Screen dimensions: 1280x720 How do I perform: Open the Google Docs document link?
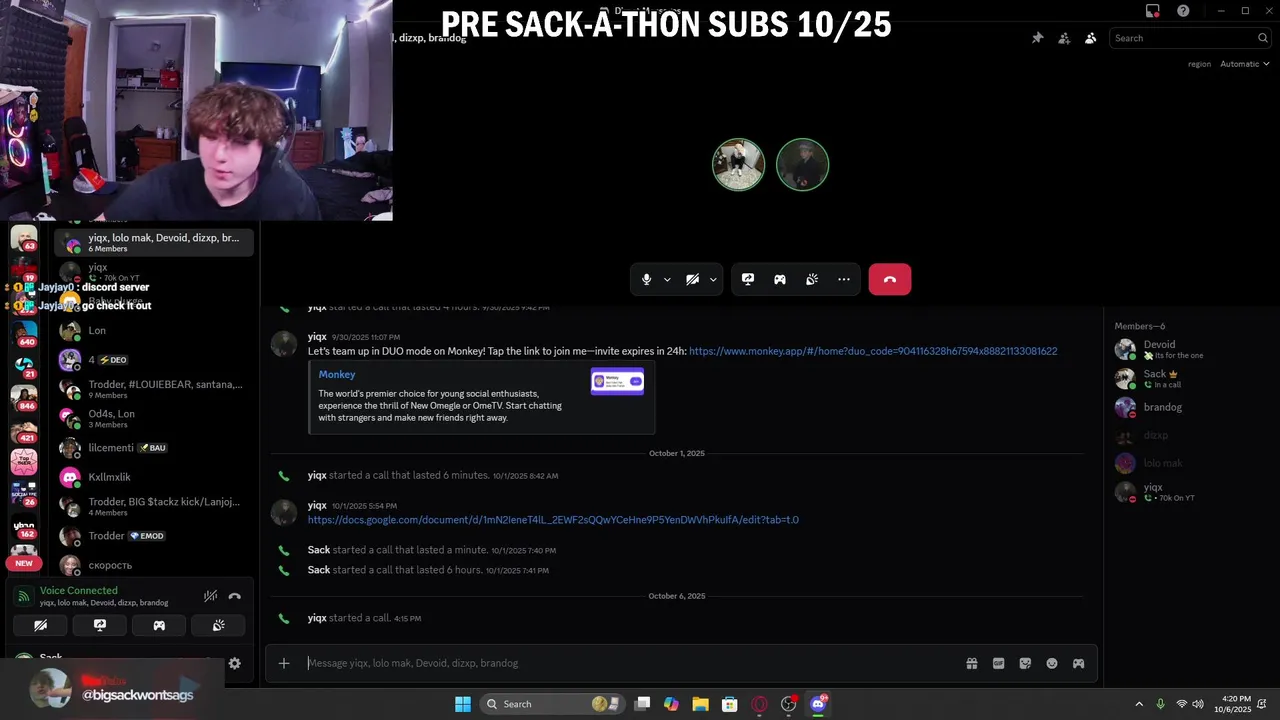(x=553, y=520)
